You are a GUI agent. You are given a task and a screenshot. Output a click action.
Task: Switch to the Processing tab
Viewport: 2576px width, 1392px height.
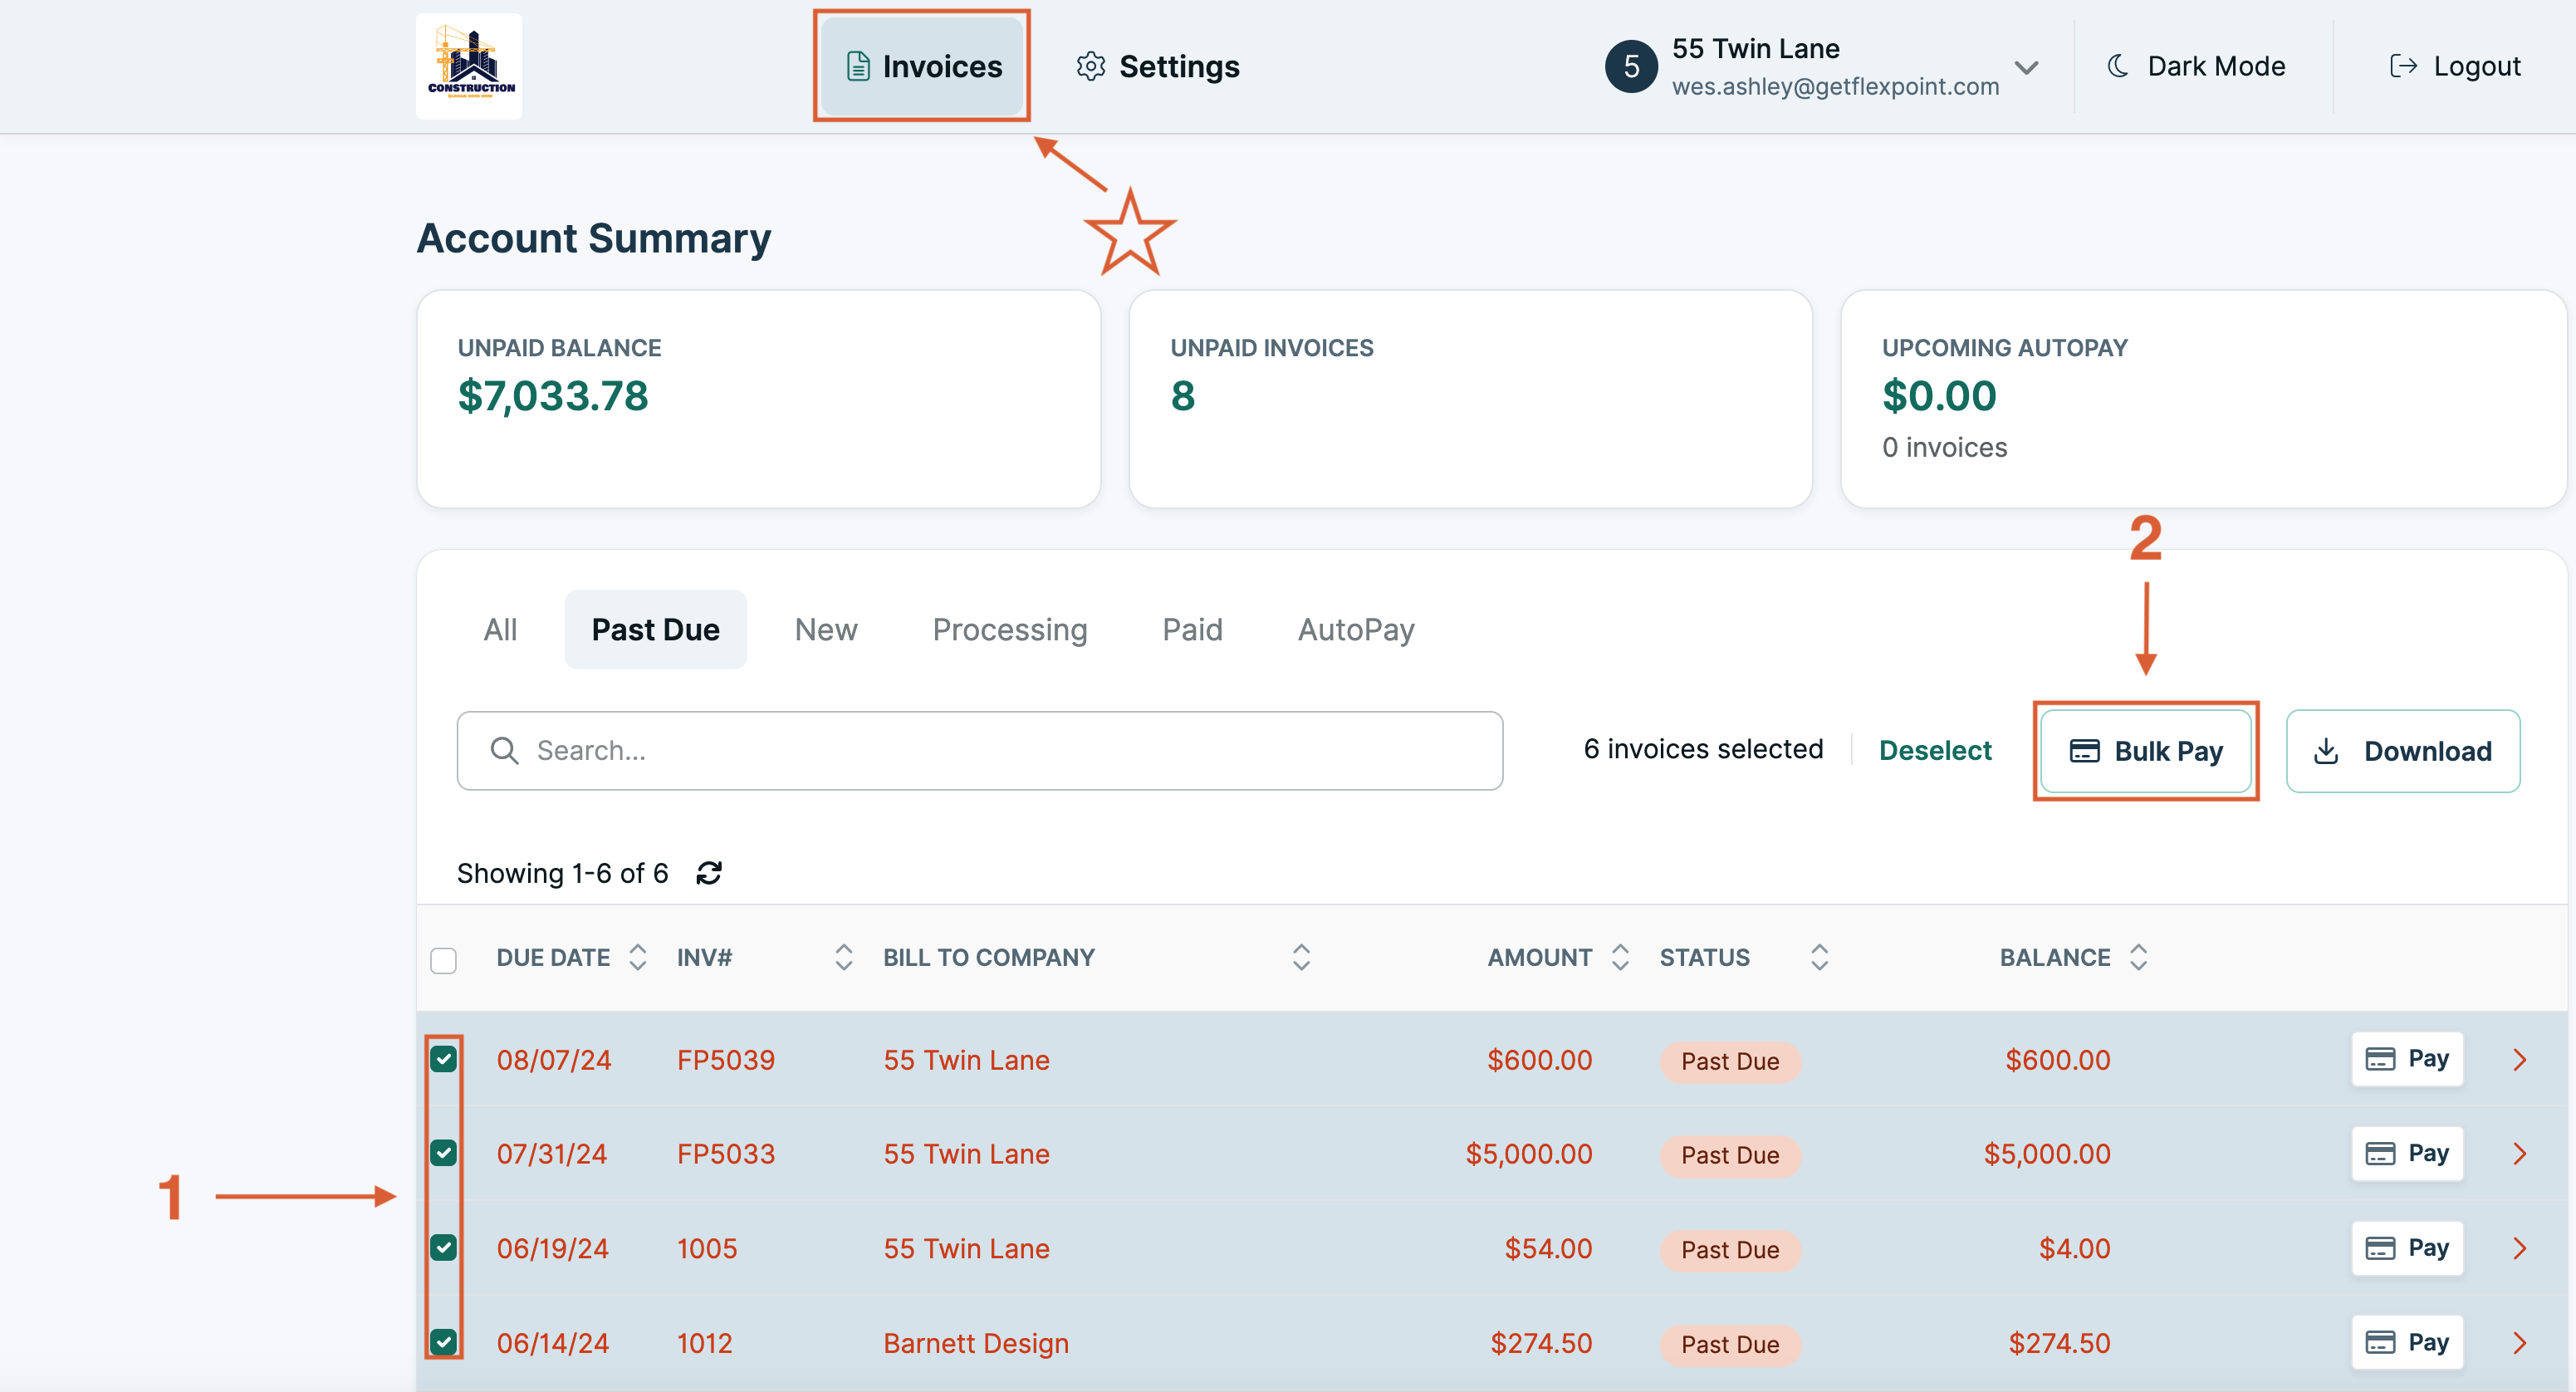click(x=1009, y=629)
